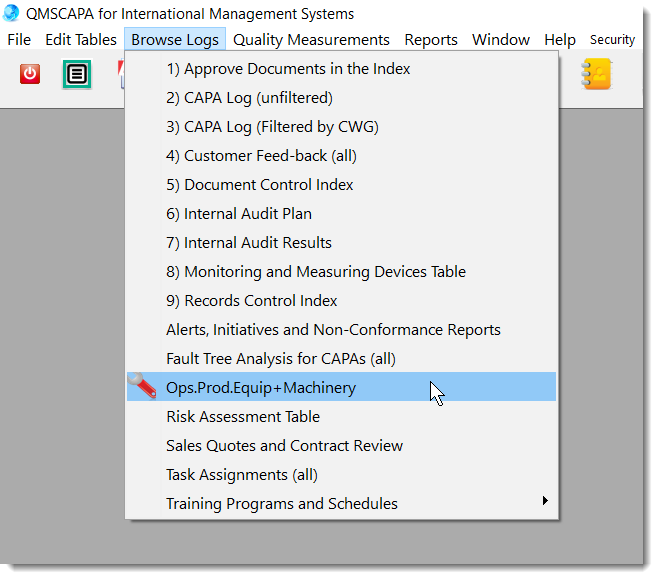Open the Window menu

pyautogui.click(x=501, y=40)
